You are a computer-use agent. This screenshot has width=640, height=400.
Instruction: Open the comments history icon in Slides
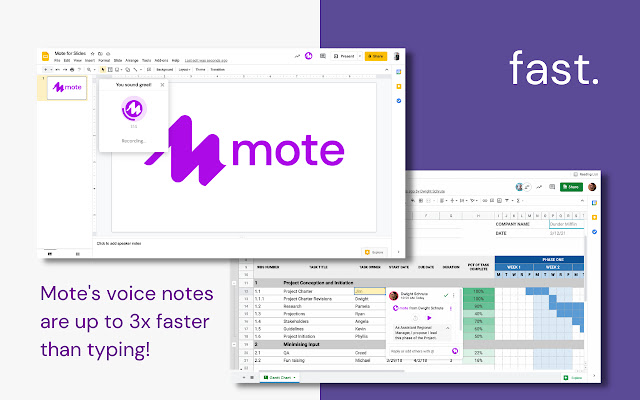click(323, 56)
